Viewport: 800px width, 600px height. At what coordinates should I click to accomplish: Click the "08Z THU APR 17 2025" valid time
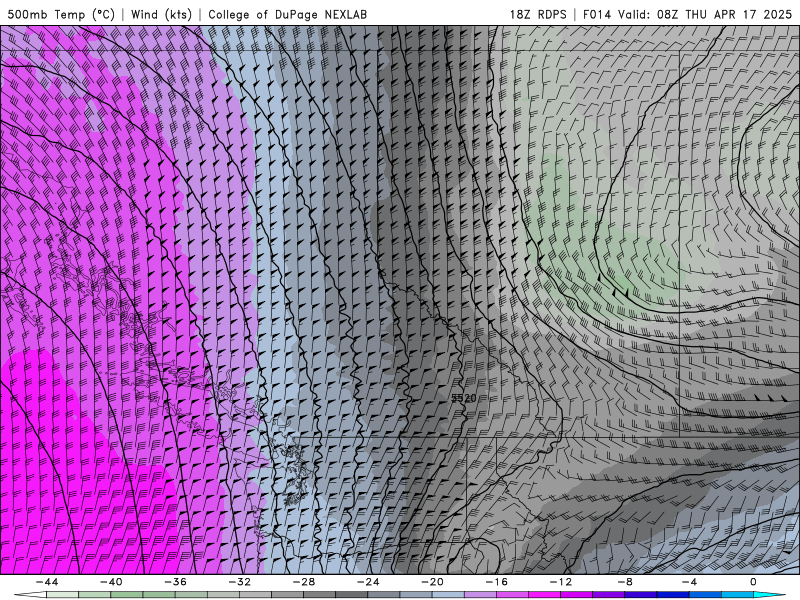[724, 14]
